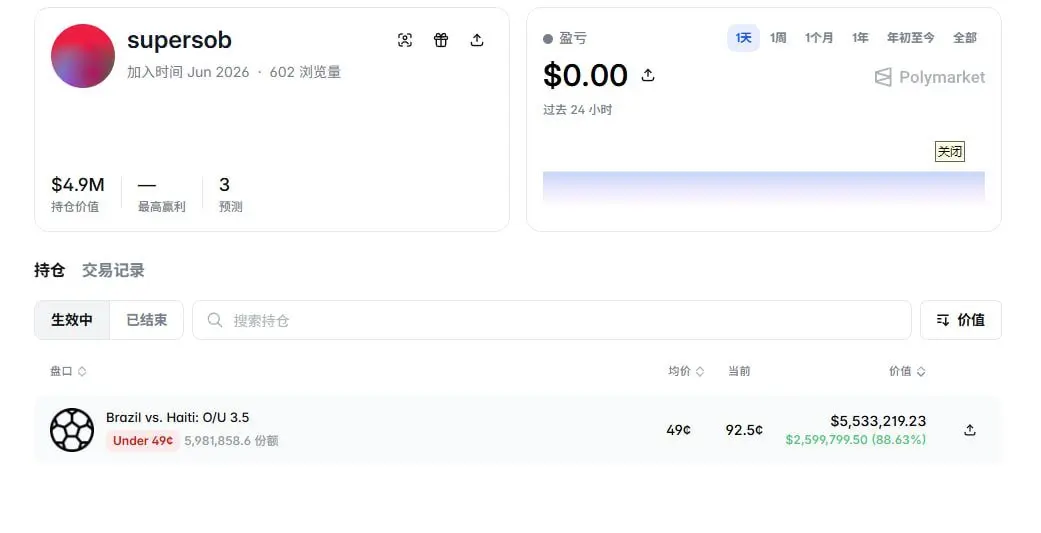Switch to the 交易记录 tab
This screenshot has width=1041, height=533.
coord(113,270)
